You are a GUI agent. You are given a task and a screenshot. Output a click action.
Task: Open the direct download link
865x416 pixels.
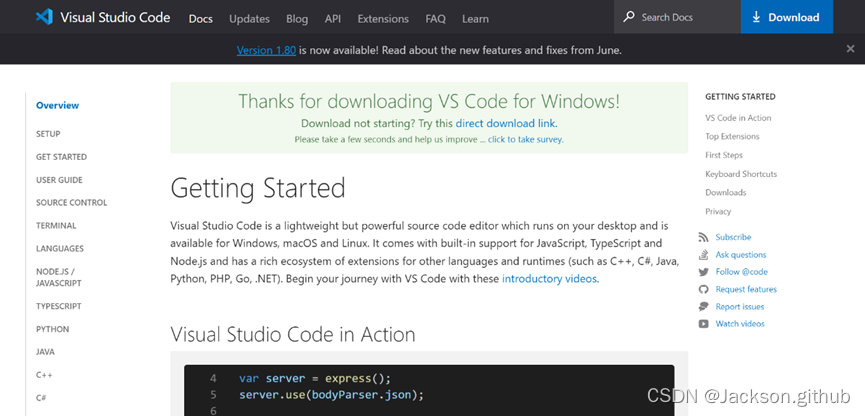click(x=506, y=123)
